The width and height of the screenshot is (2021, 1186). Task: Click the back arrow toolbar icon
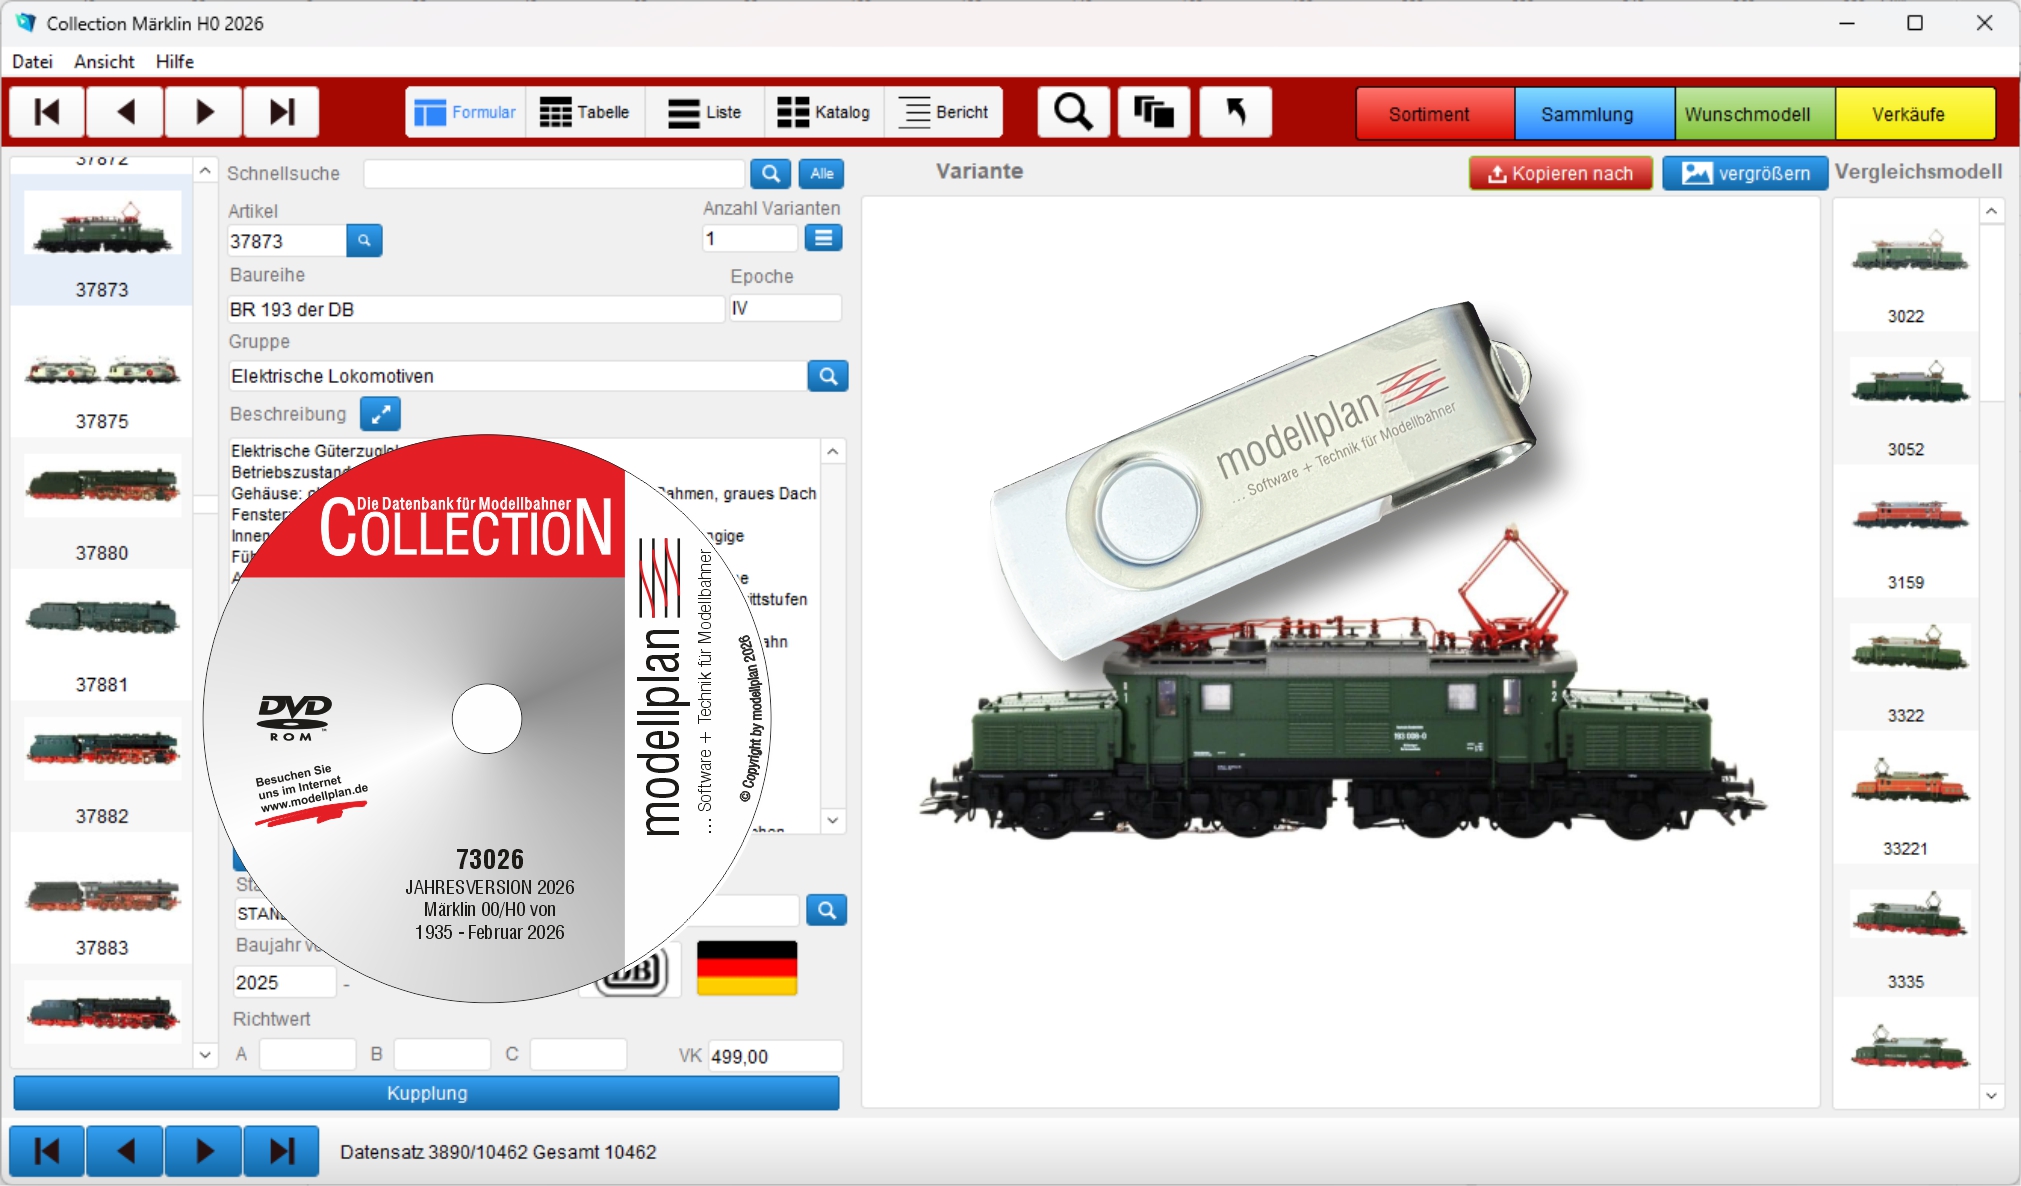pyautogui.click(x=1235, y=112)
